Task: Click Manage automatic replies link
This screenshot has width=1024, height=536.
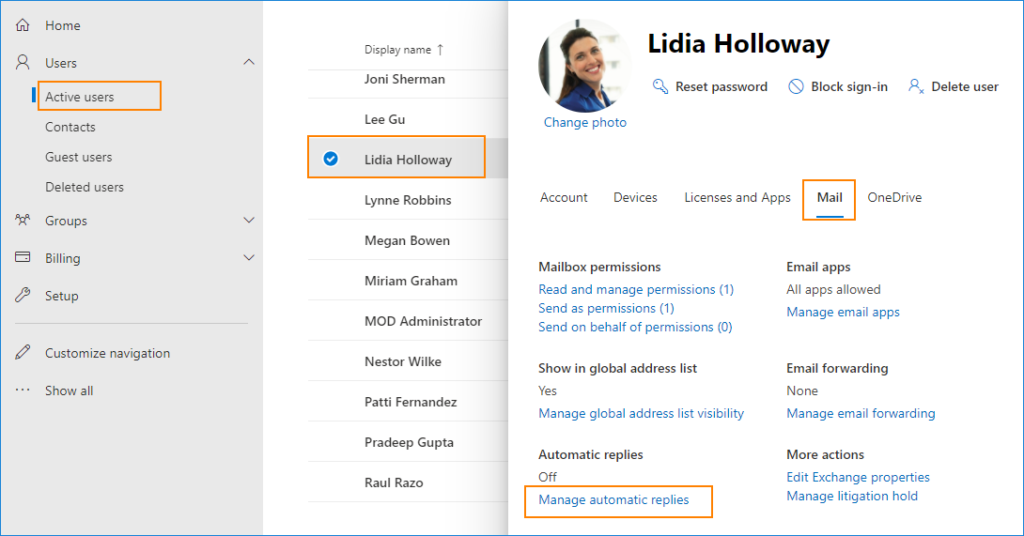Action: point(613,499)
